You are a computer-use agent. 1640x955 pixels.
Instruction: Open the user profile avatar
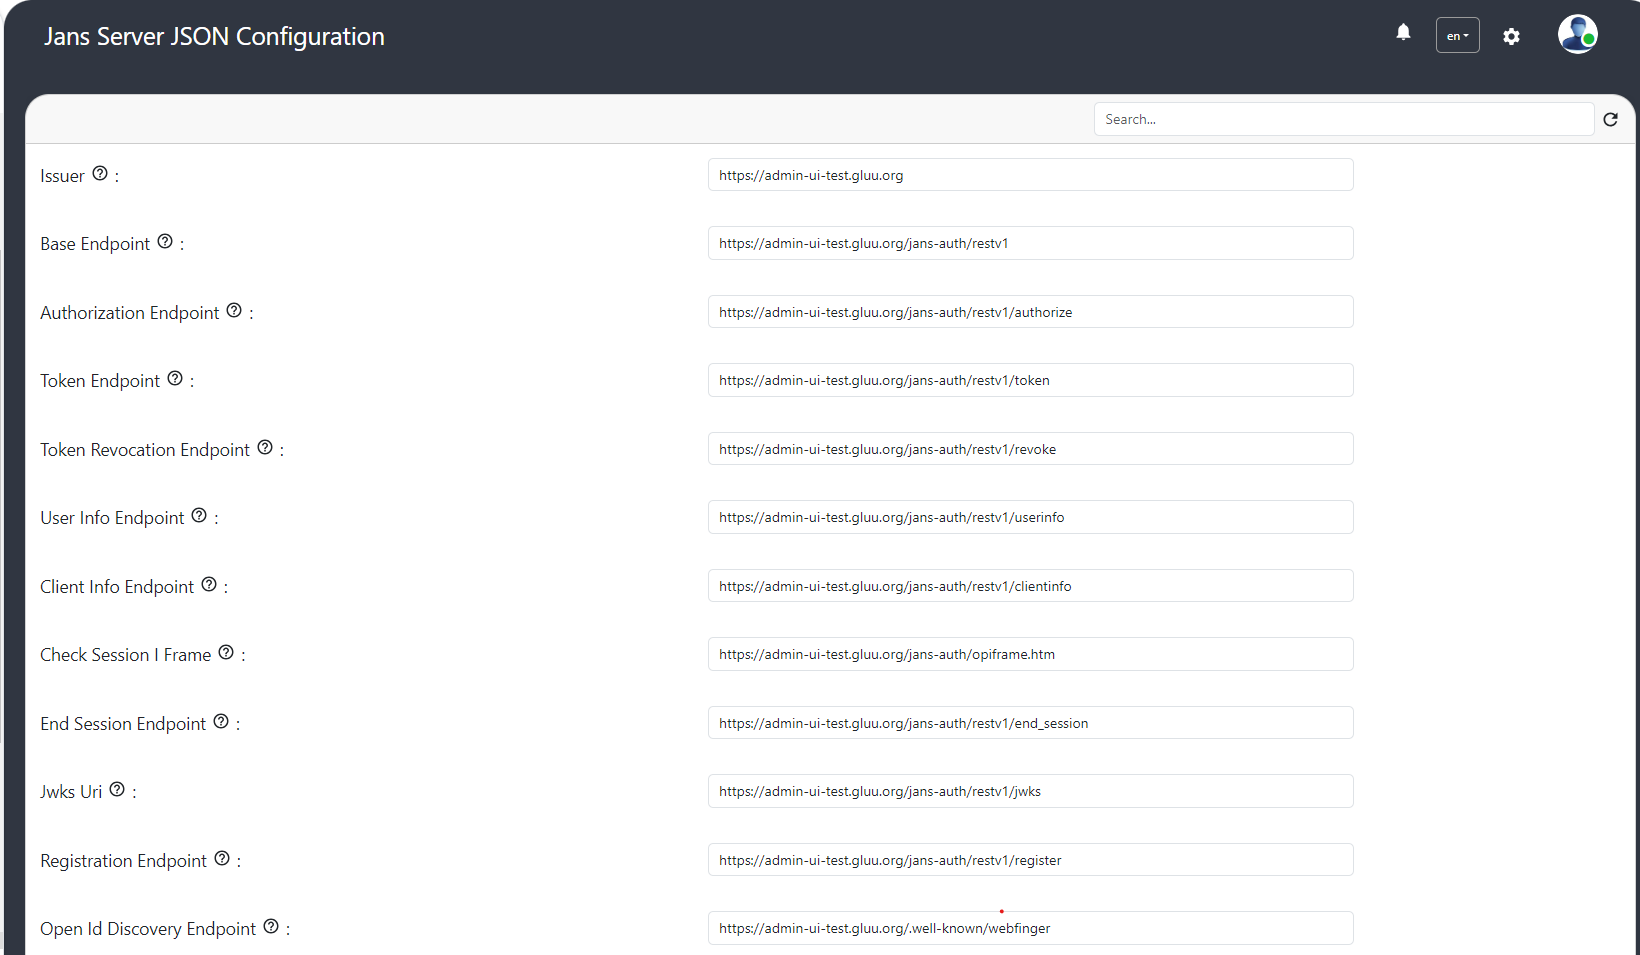point(1577,35)
